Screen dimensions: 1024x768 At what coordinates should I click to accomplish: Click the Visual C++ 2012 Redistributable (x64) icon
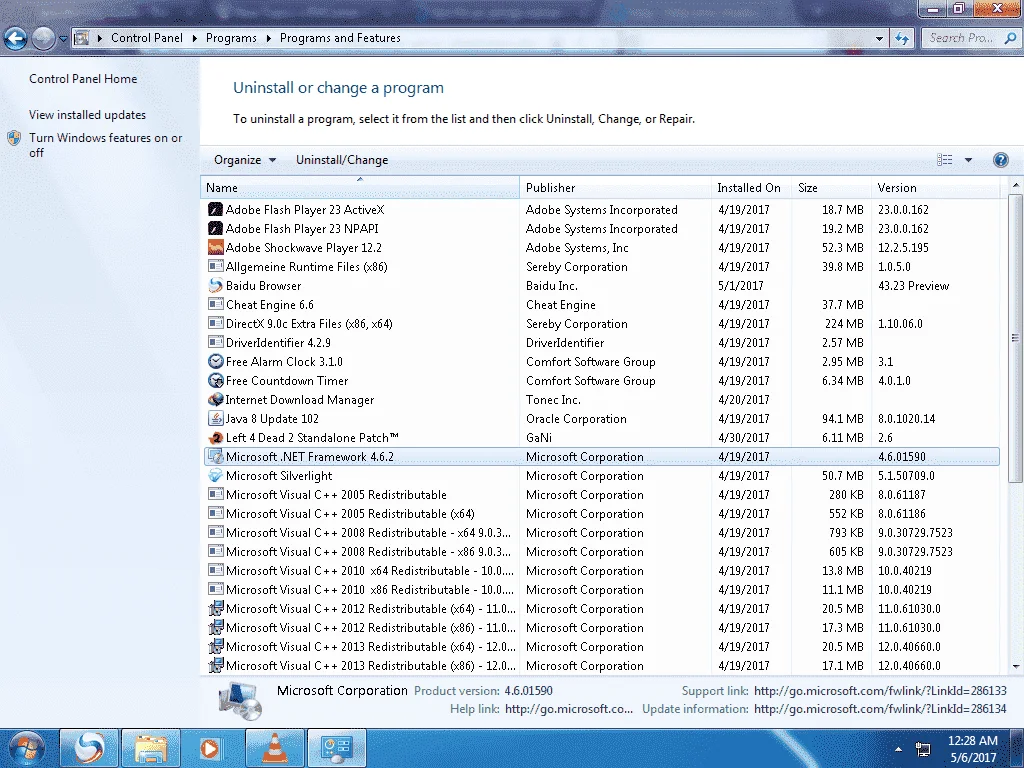pyautogui.click(x=216, y=609)
